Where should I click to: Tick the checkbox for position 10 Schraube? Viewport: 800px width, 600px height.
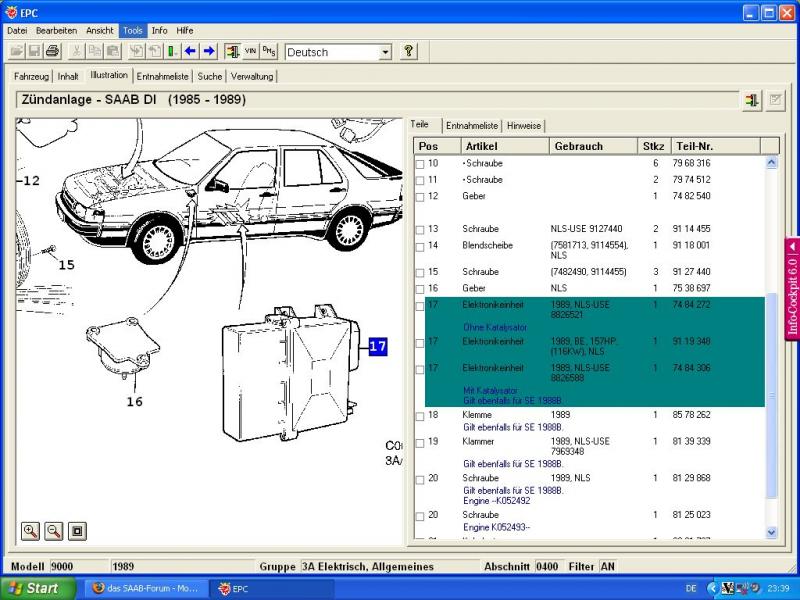420,164
